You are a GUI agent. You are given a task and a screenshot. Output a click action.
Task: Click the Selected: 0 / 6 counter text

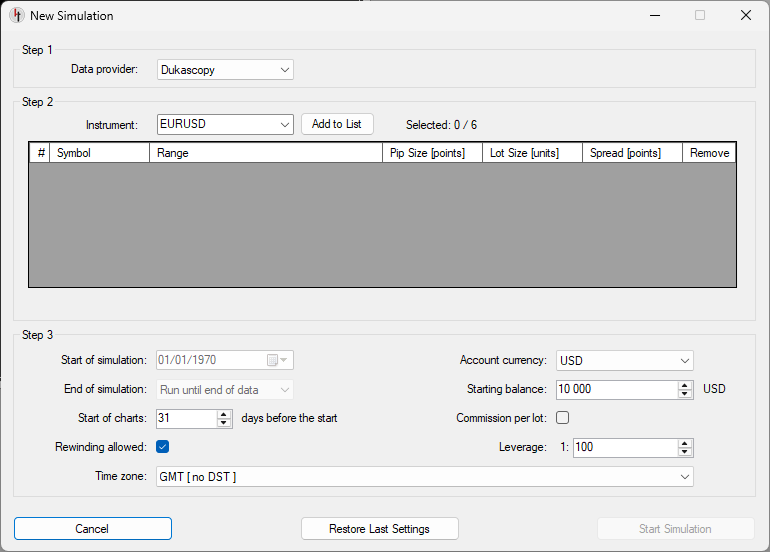pyautogui.click(x=441, y=125)
